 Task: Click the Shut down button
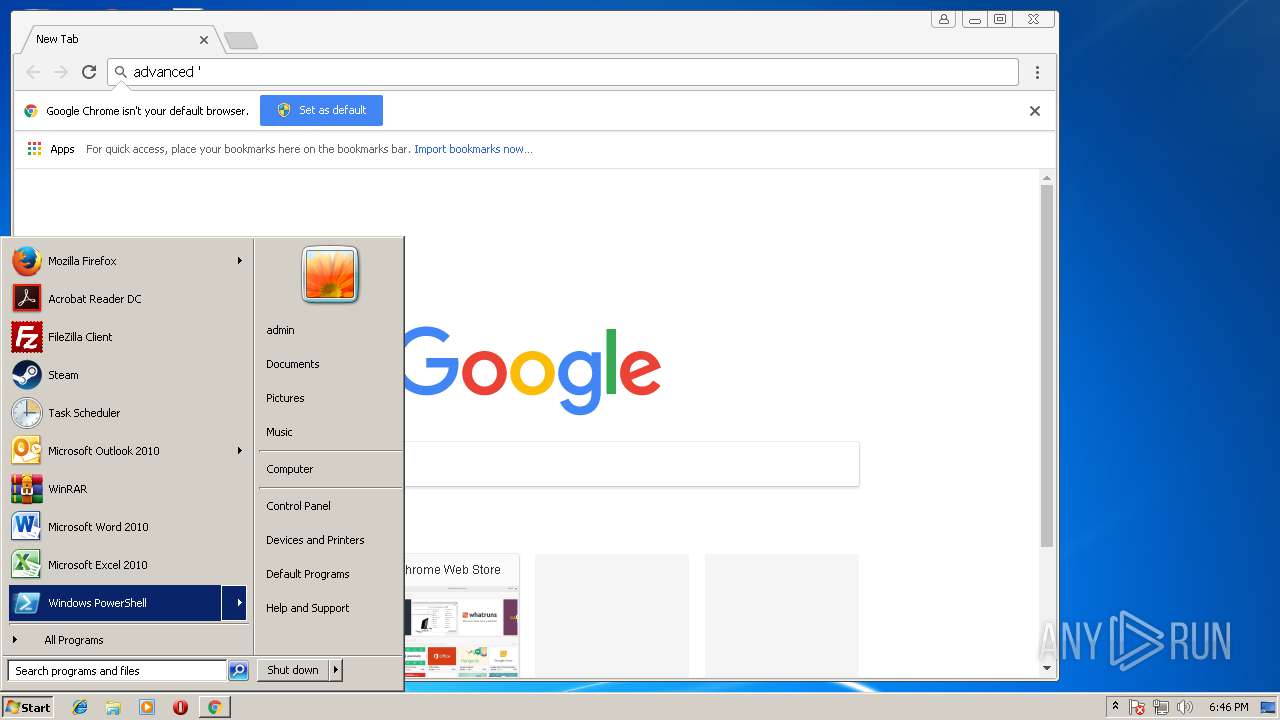click(x=293, y=670)
